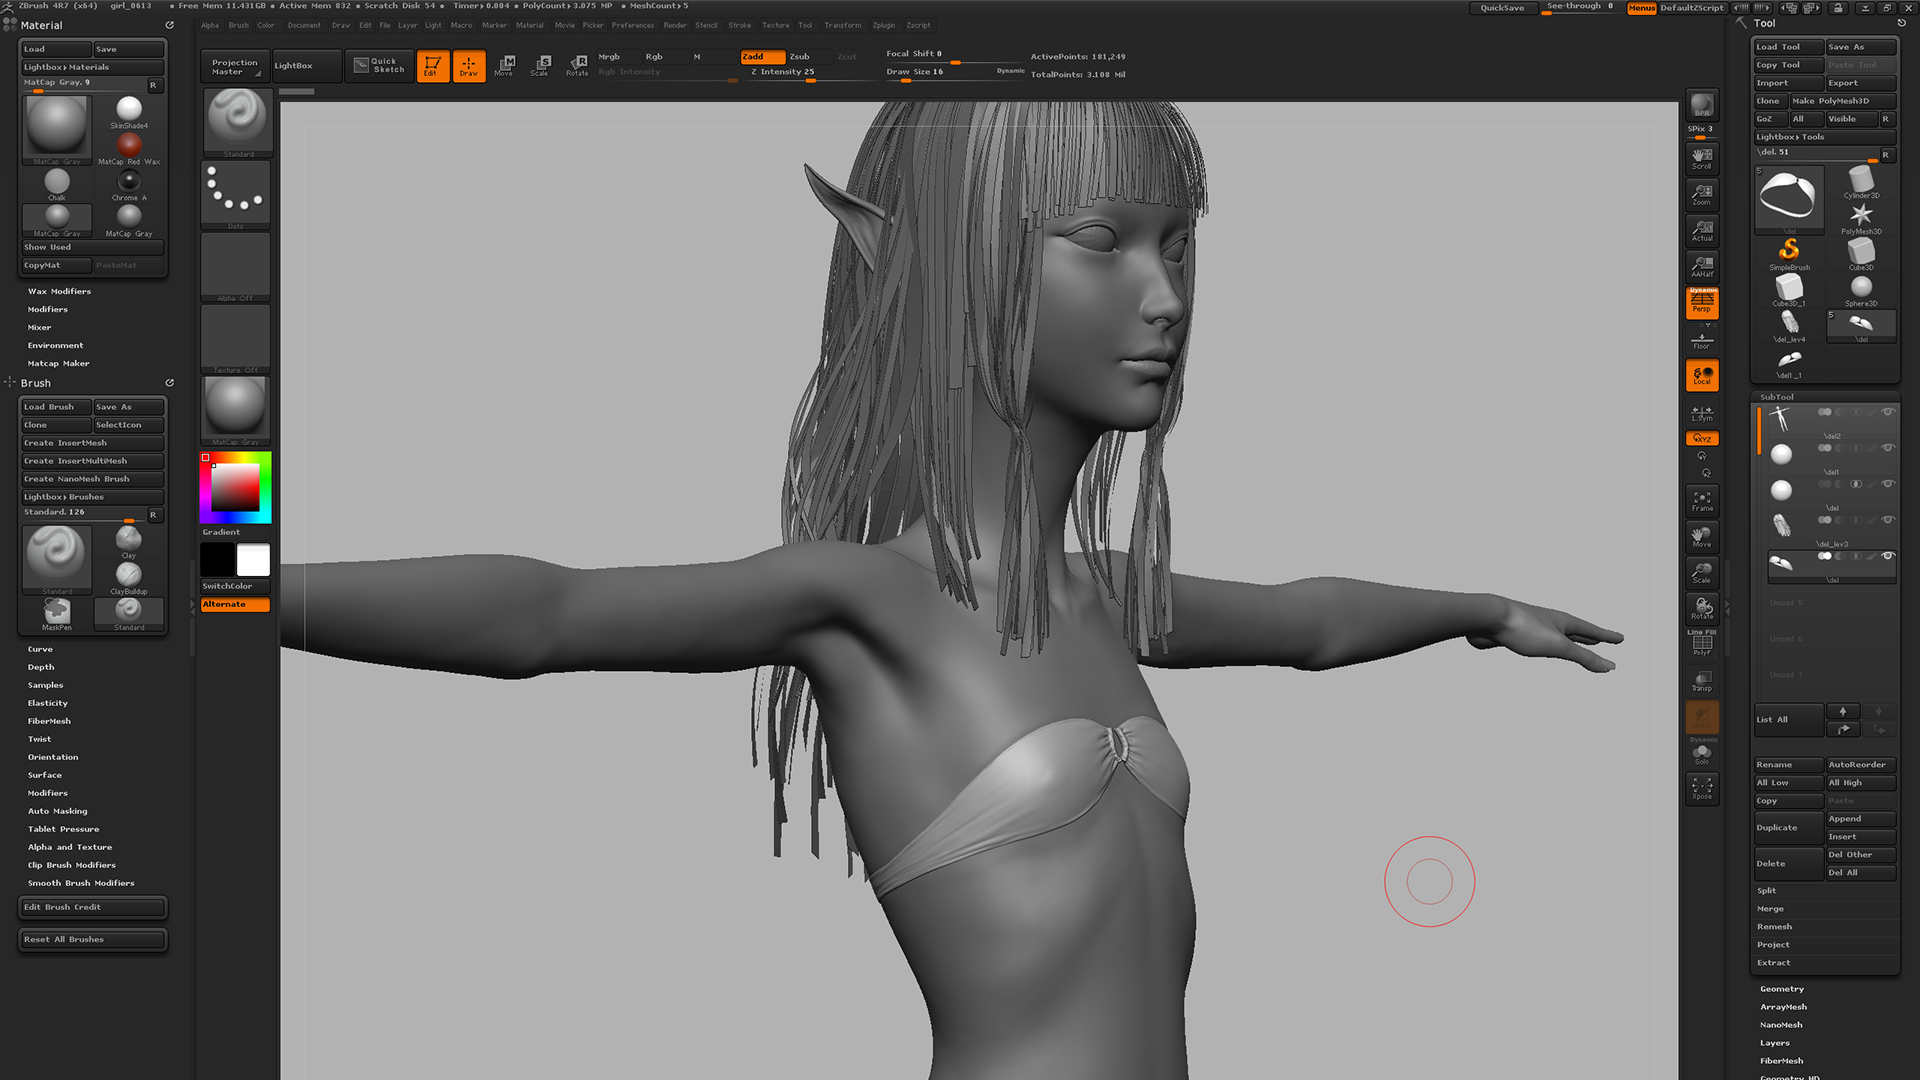Image resolution: width=1920 pixels, height=1080 pixels.
Task: Open the Preferences menu
Action: click(x=633, y=25)
